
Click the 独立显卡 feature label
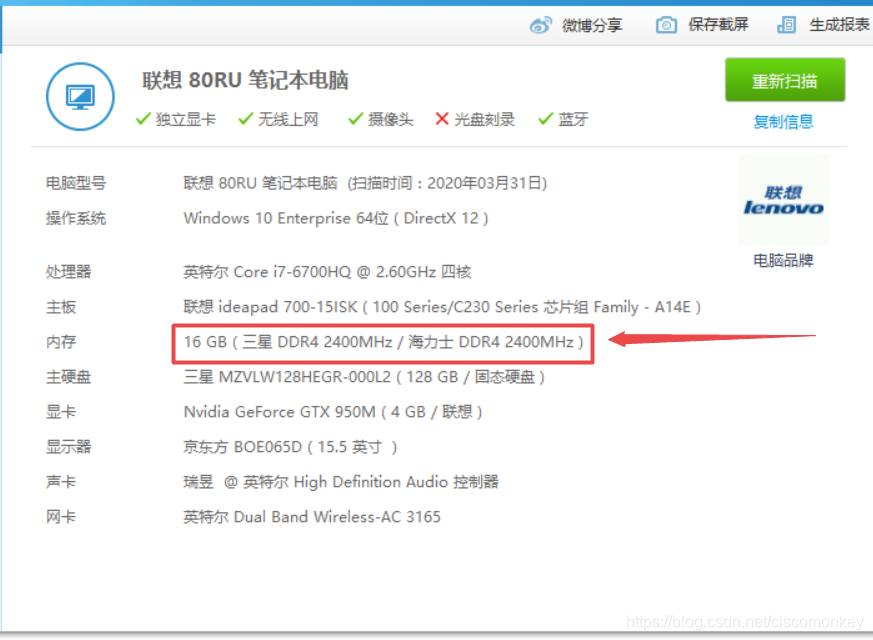(186, 119)
